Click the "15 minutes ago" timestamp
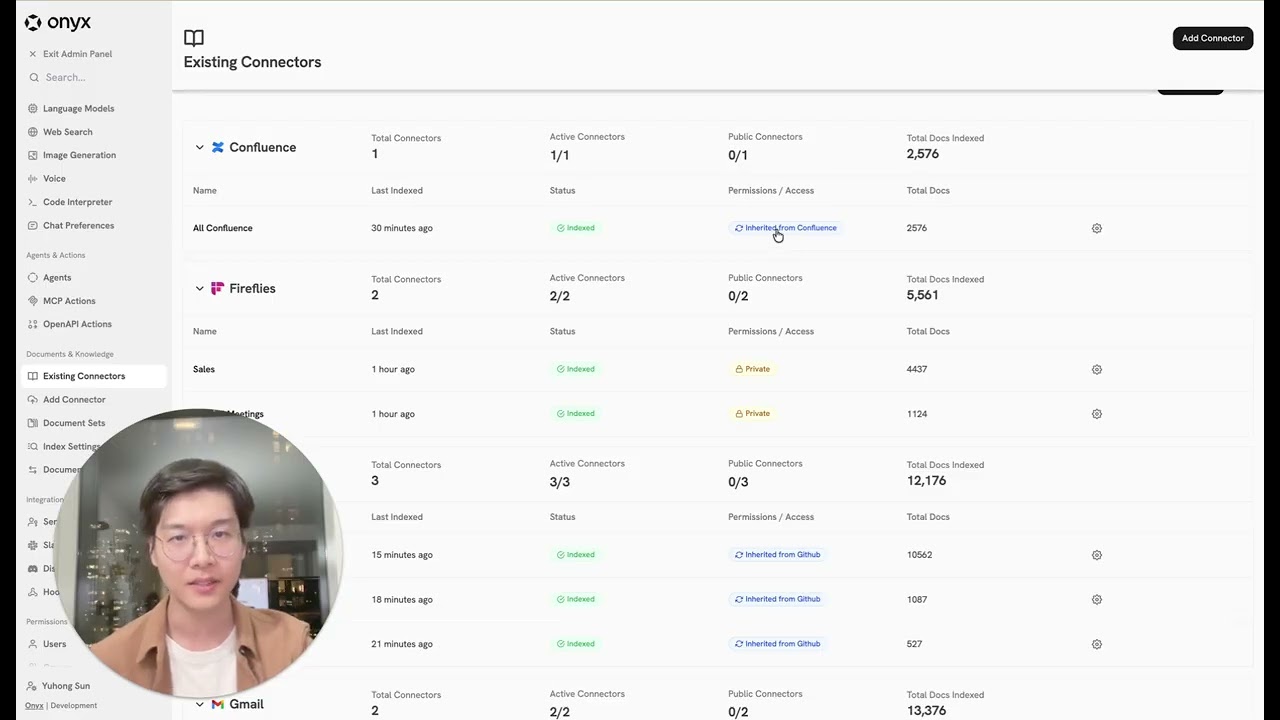This screenshot has width=1280, height=720. pyautogui.click(x=402, y=555)
